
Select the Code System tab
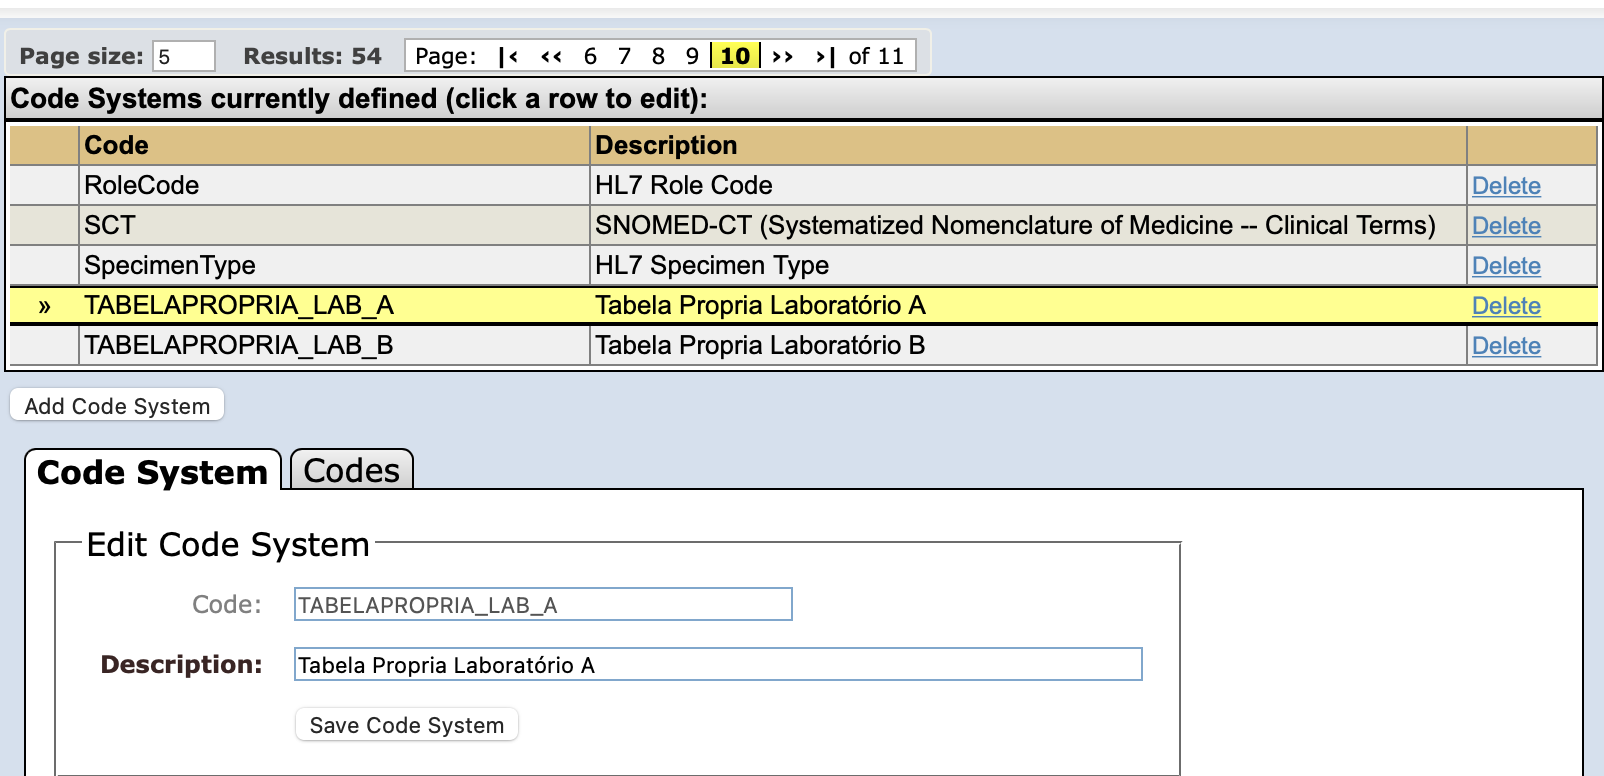click(153, 472)
